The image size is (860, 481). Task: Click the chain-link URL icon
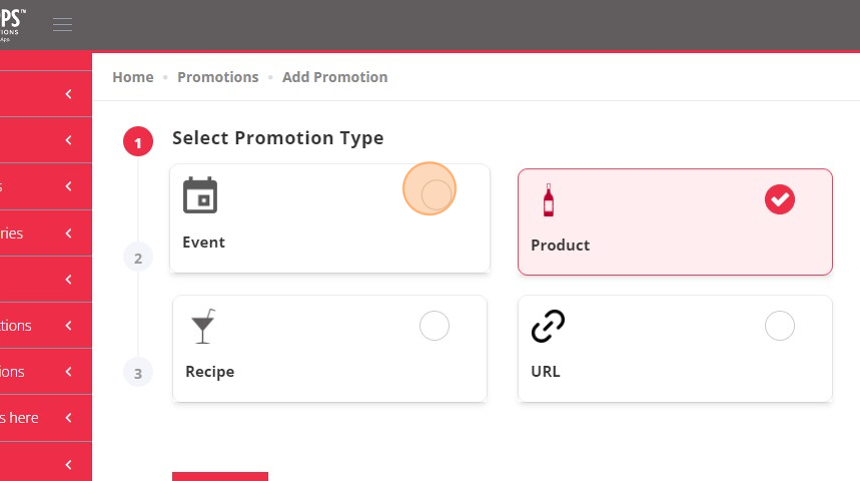(548, 326)
